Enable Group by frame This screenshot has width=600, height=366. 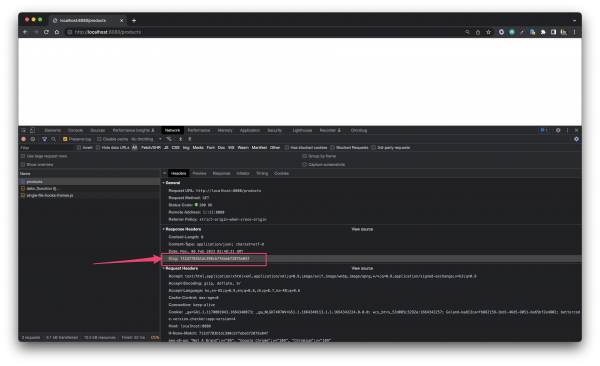pos(305,156)
